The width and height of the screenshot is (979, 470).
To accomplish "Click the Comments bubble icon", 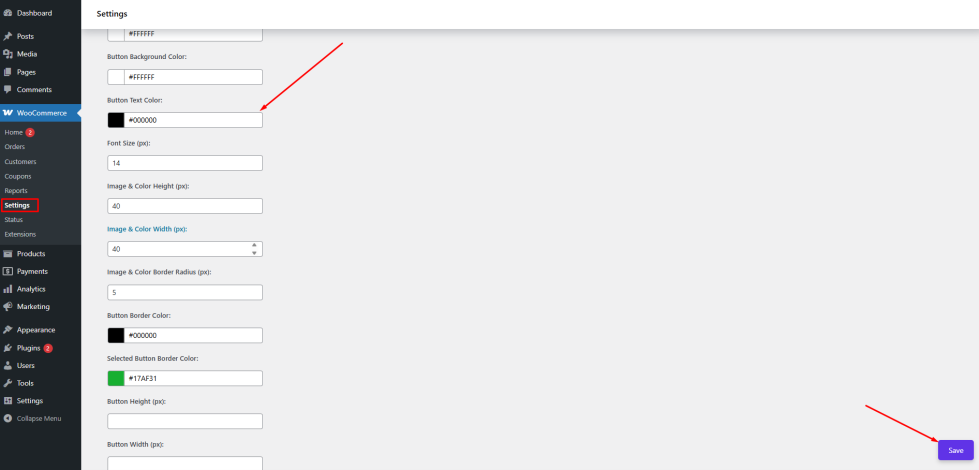I will pos(7,89).
